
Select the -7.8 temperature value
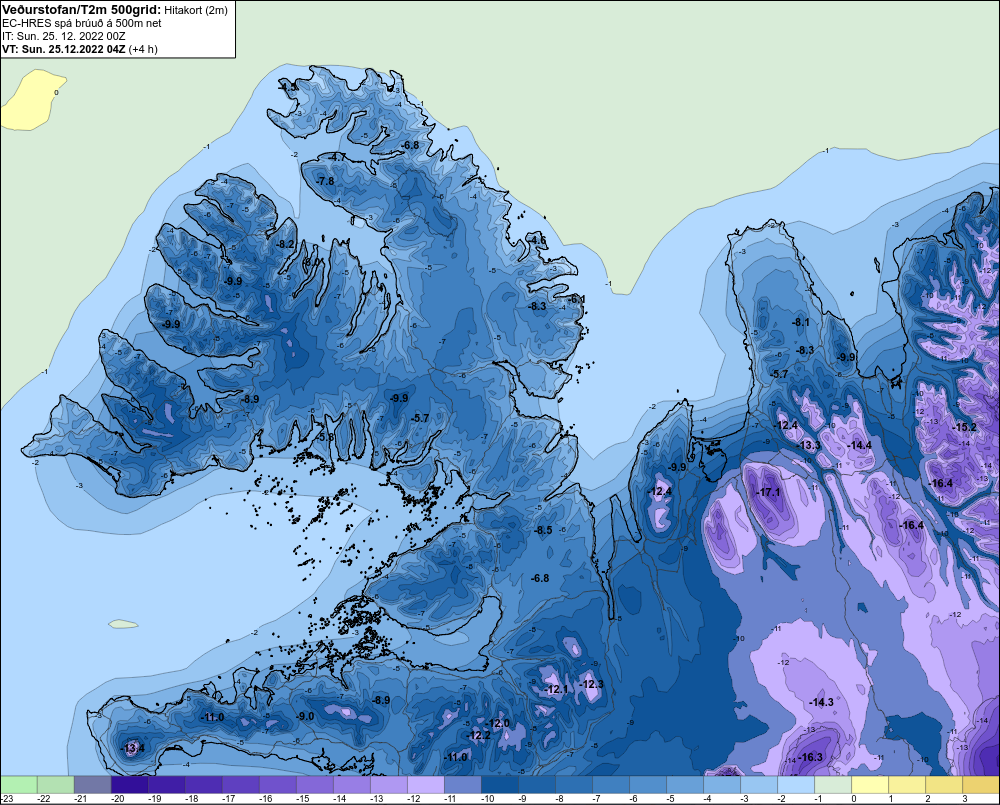click(325, 181)
